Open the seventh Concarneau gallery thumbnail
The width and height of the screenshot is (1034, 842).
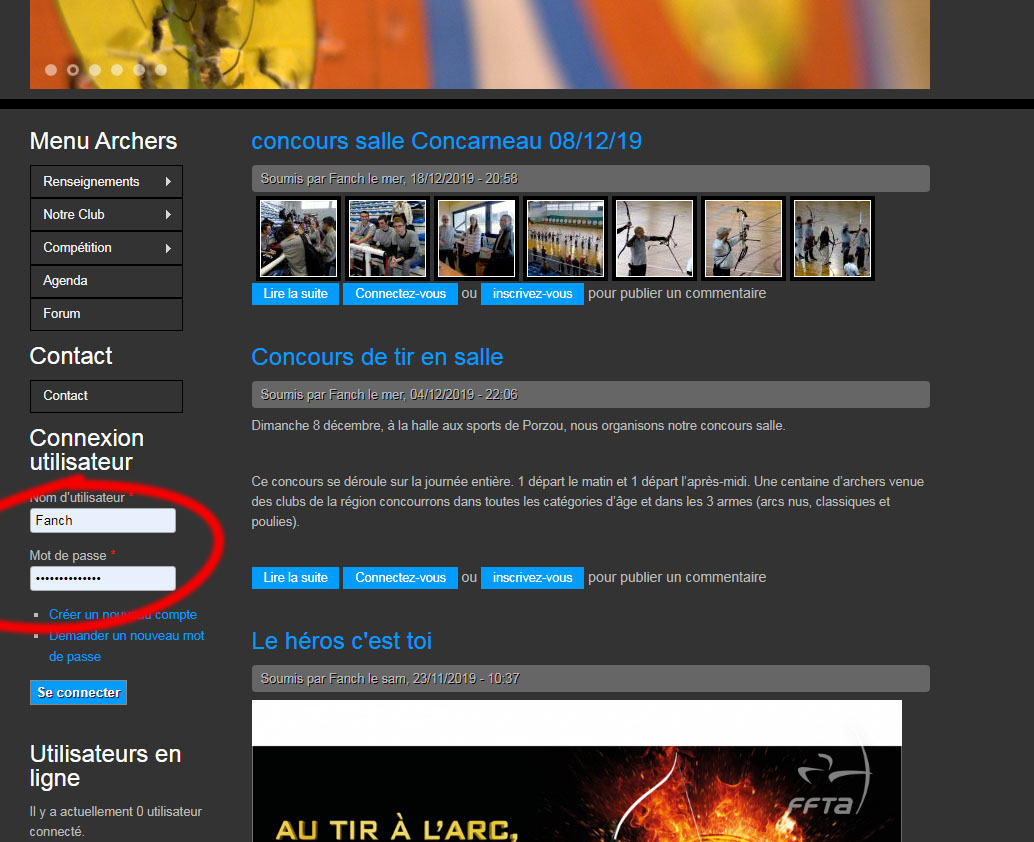tap(832, 238)
